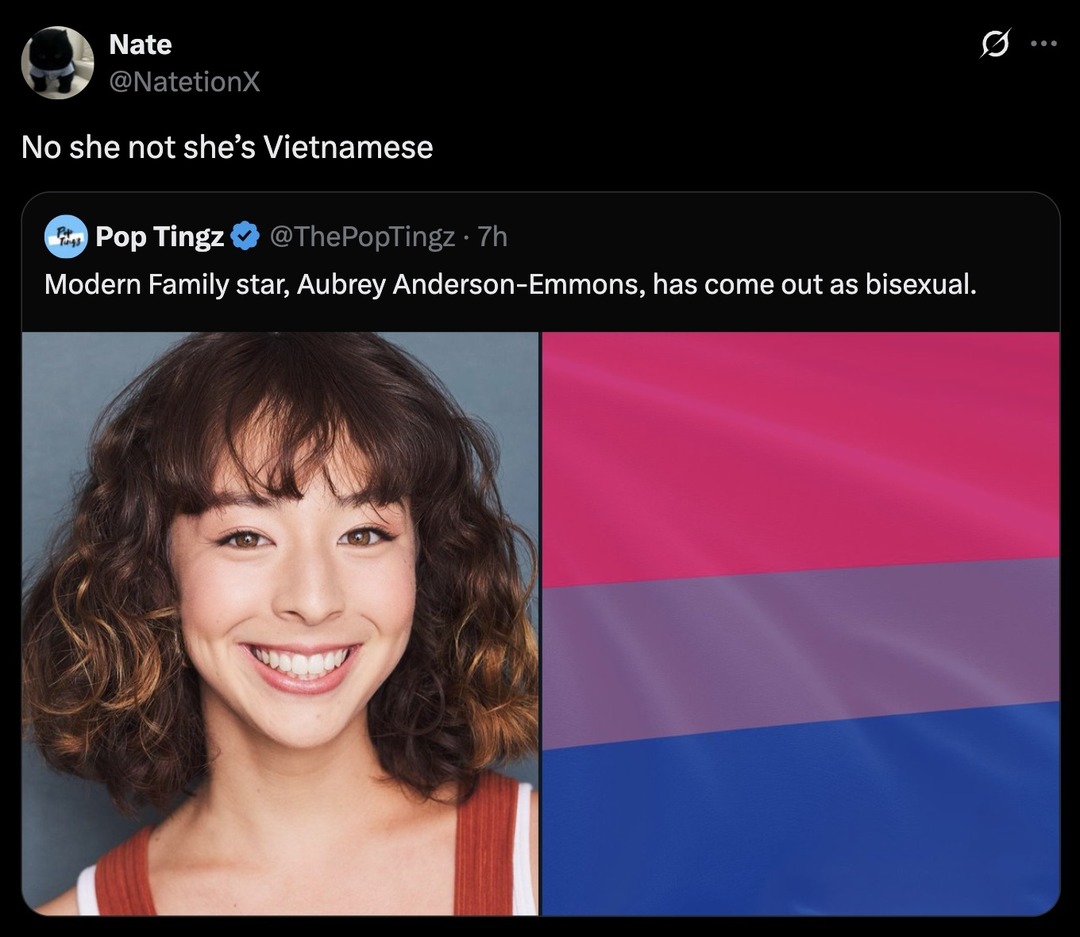Click the Pop Tingz account name
This screenshot has height=937, width=1080.
[160, 237]
